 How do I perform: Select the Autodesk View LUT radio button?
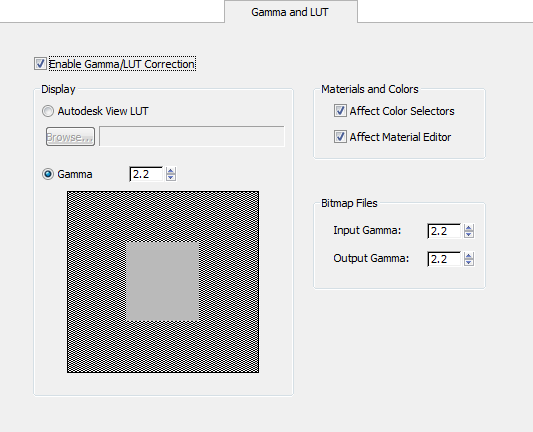coord(48,111)
